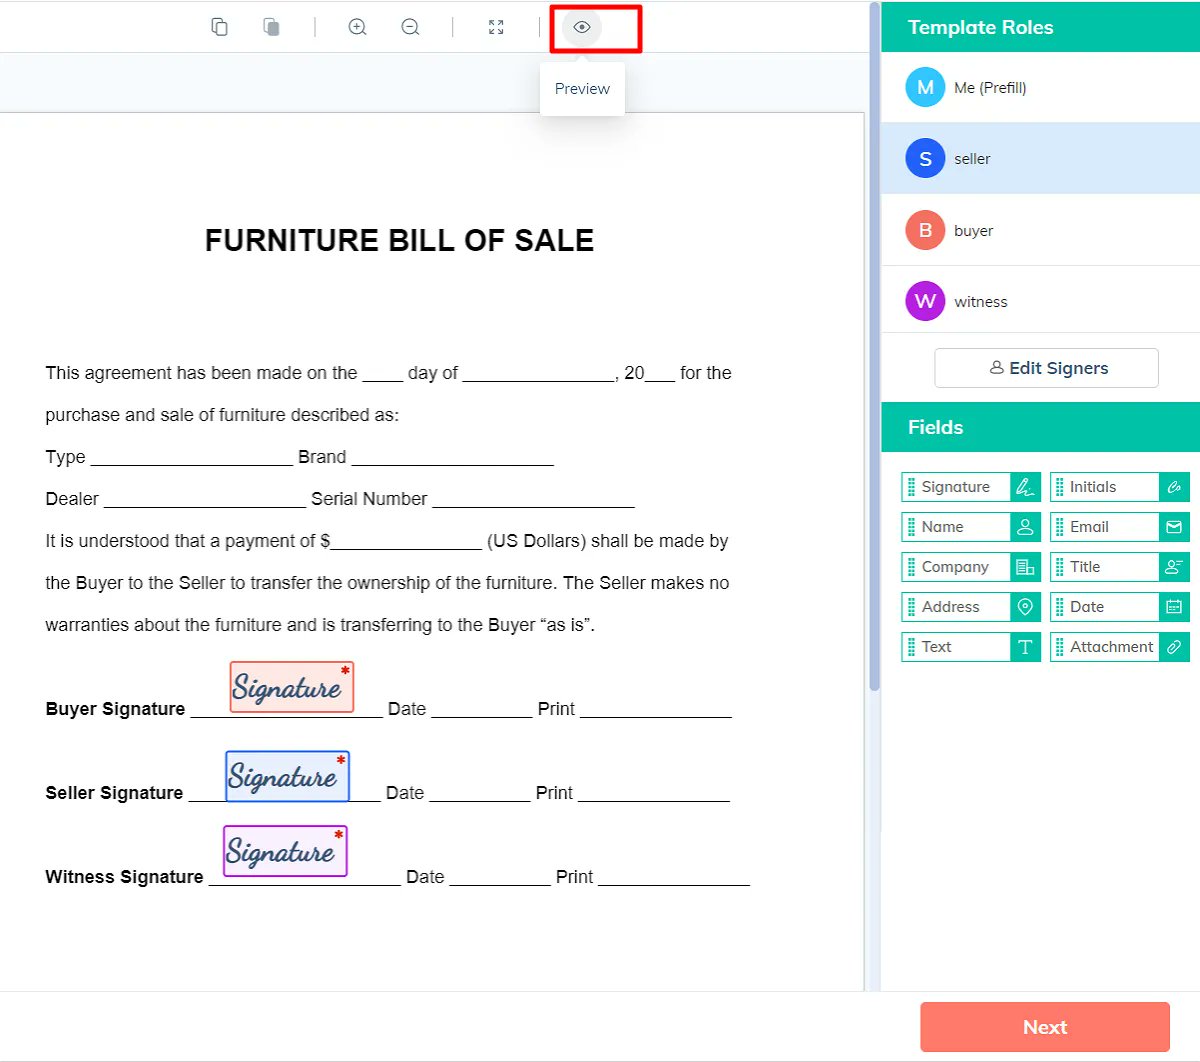
Task: Click the building icon beside Company
Action: pyautogui.click(x=1025, y=567)
